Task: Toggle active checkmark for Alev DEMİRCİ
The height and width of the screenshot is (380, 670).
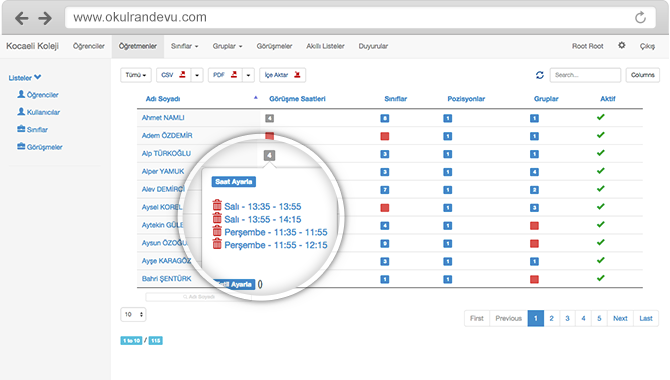Action: 601,189
